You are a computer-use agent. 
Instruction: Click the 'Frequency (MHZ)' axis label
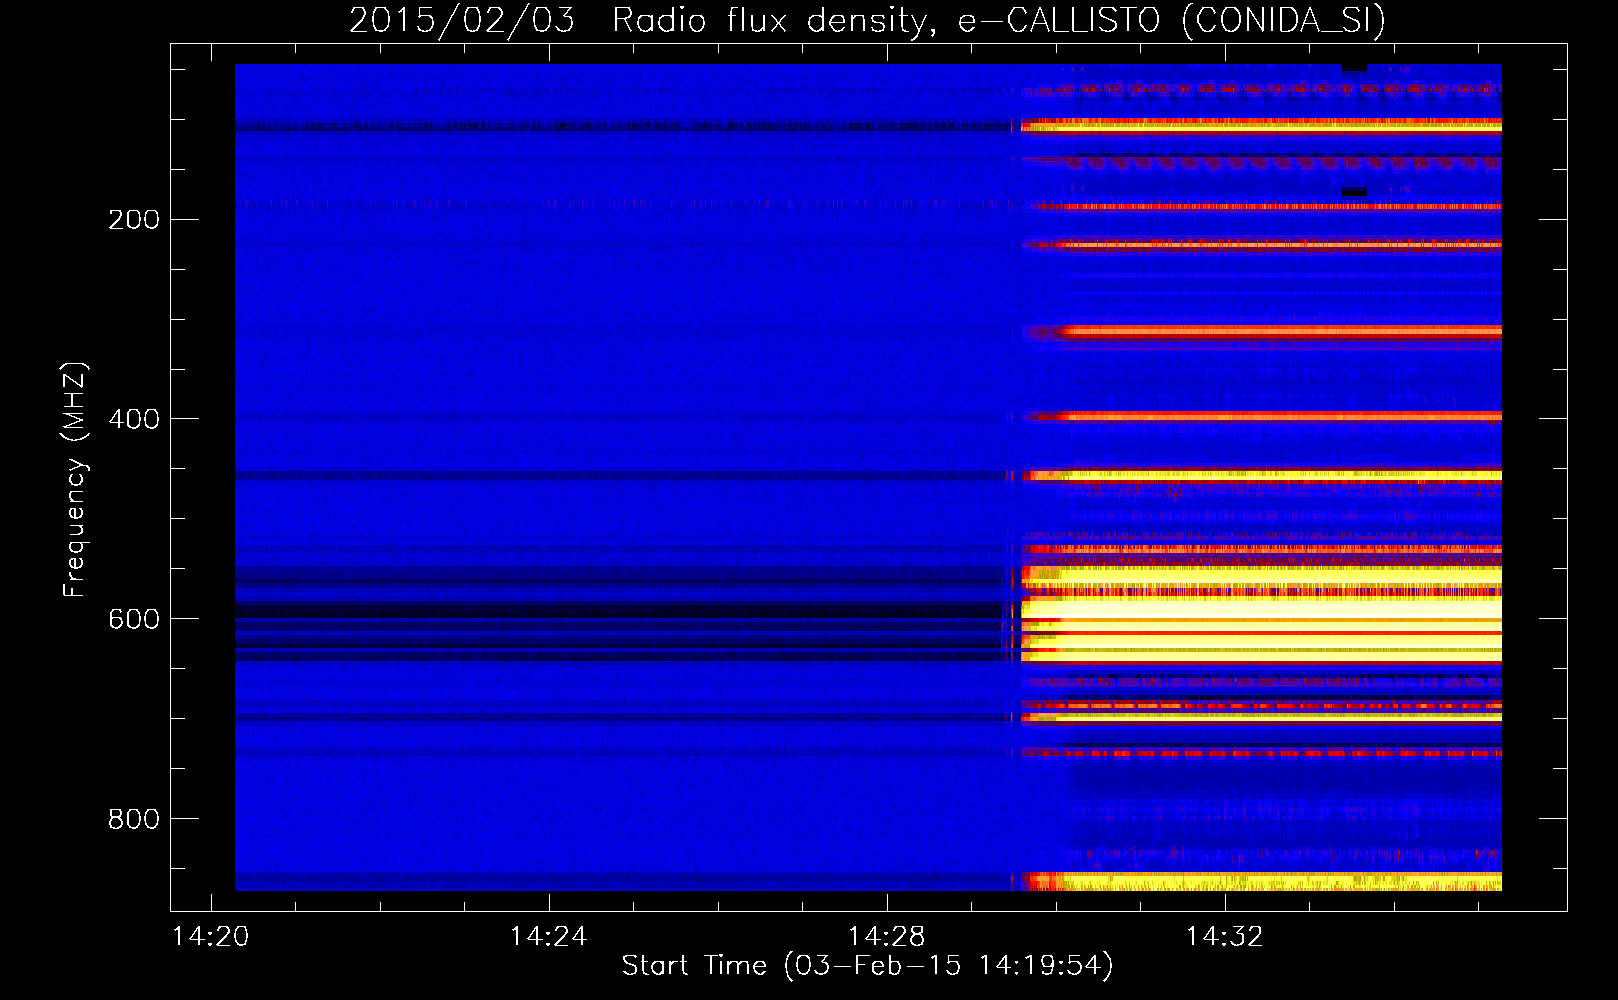[75, 480]
